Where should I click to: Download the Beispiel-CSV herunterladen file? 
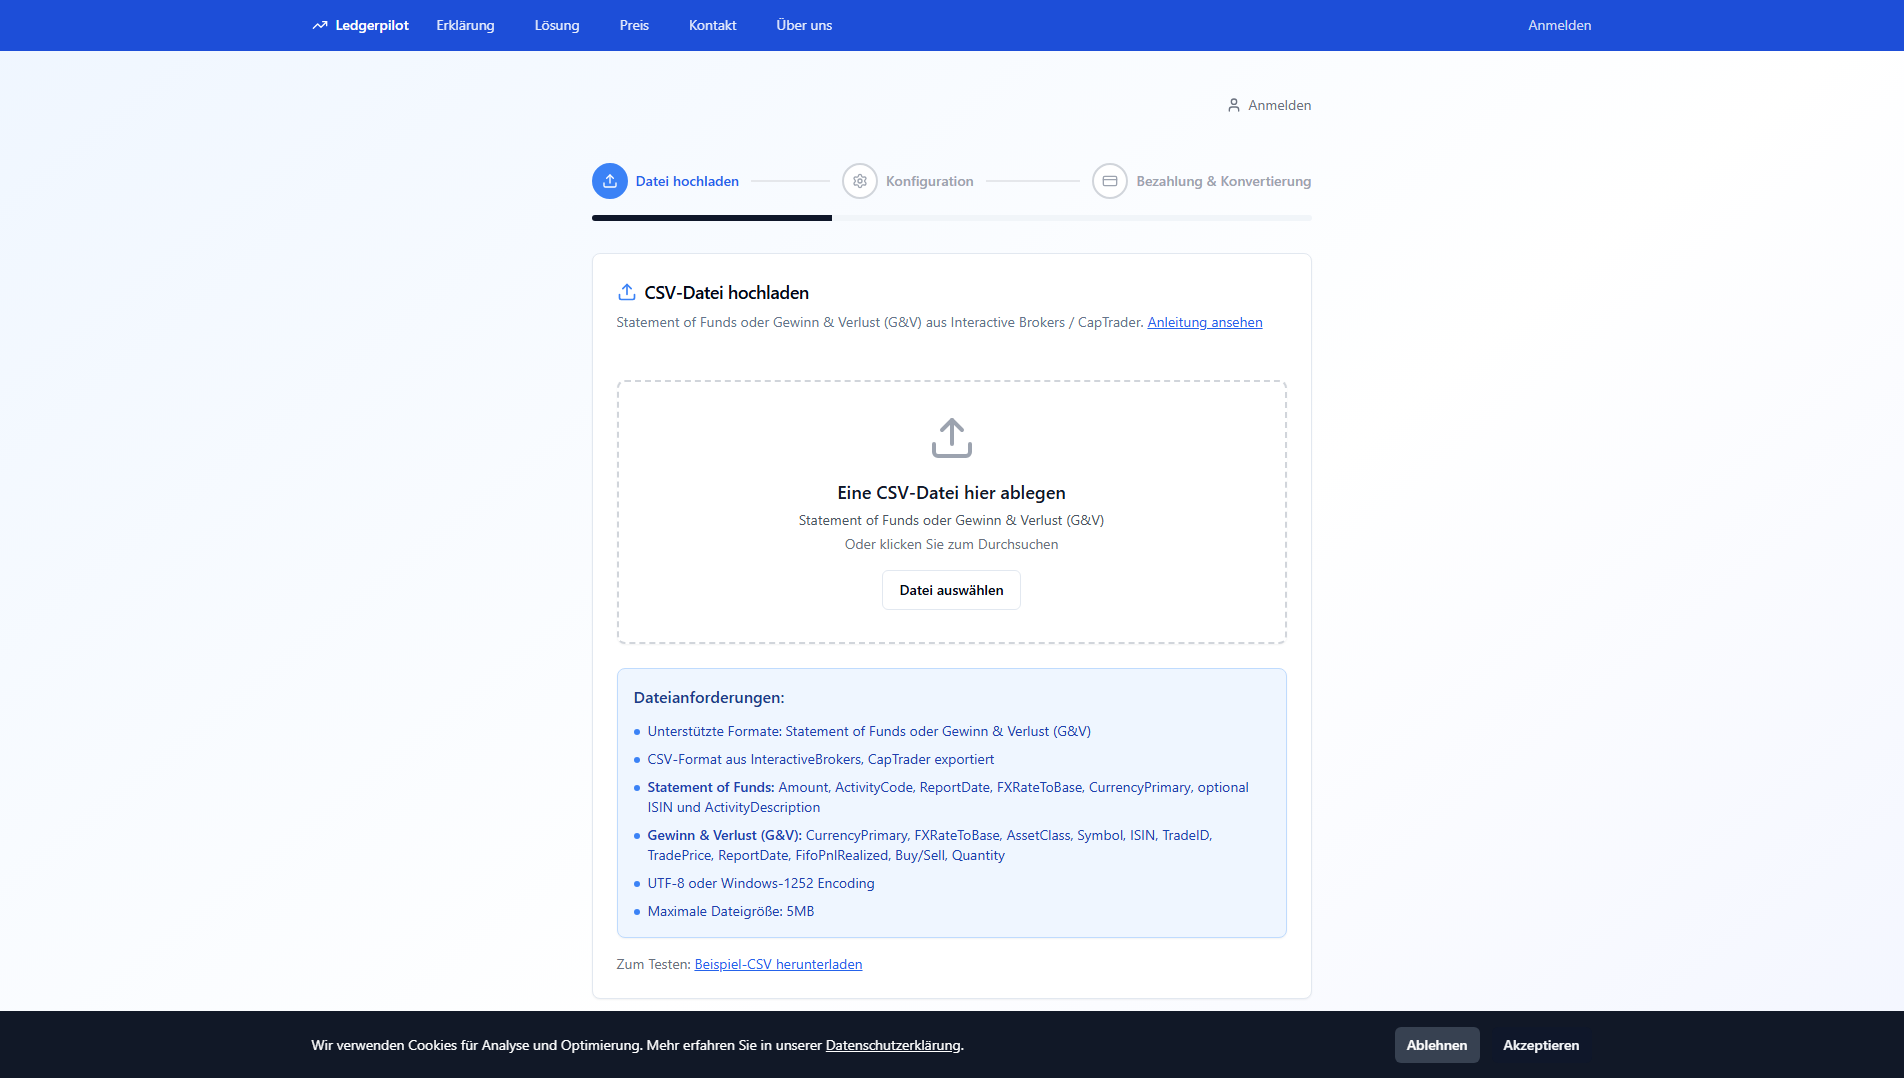[x=778, y=964]
